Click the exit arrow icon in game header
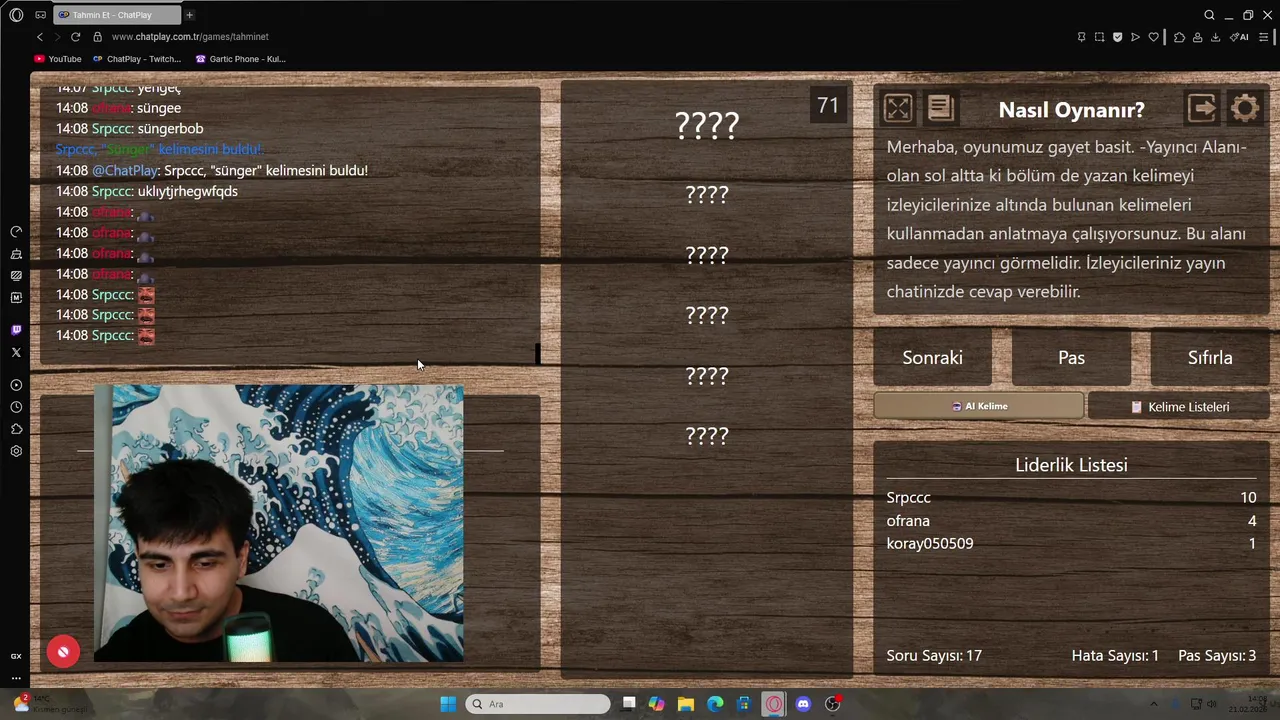The image size is (1280, 720). point(1202,108)
